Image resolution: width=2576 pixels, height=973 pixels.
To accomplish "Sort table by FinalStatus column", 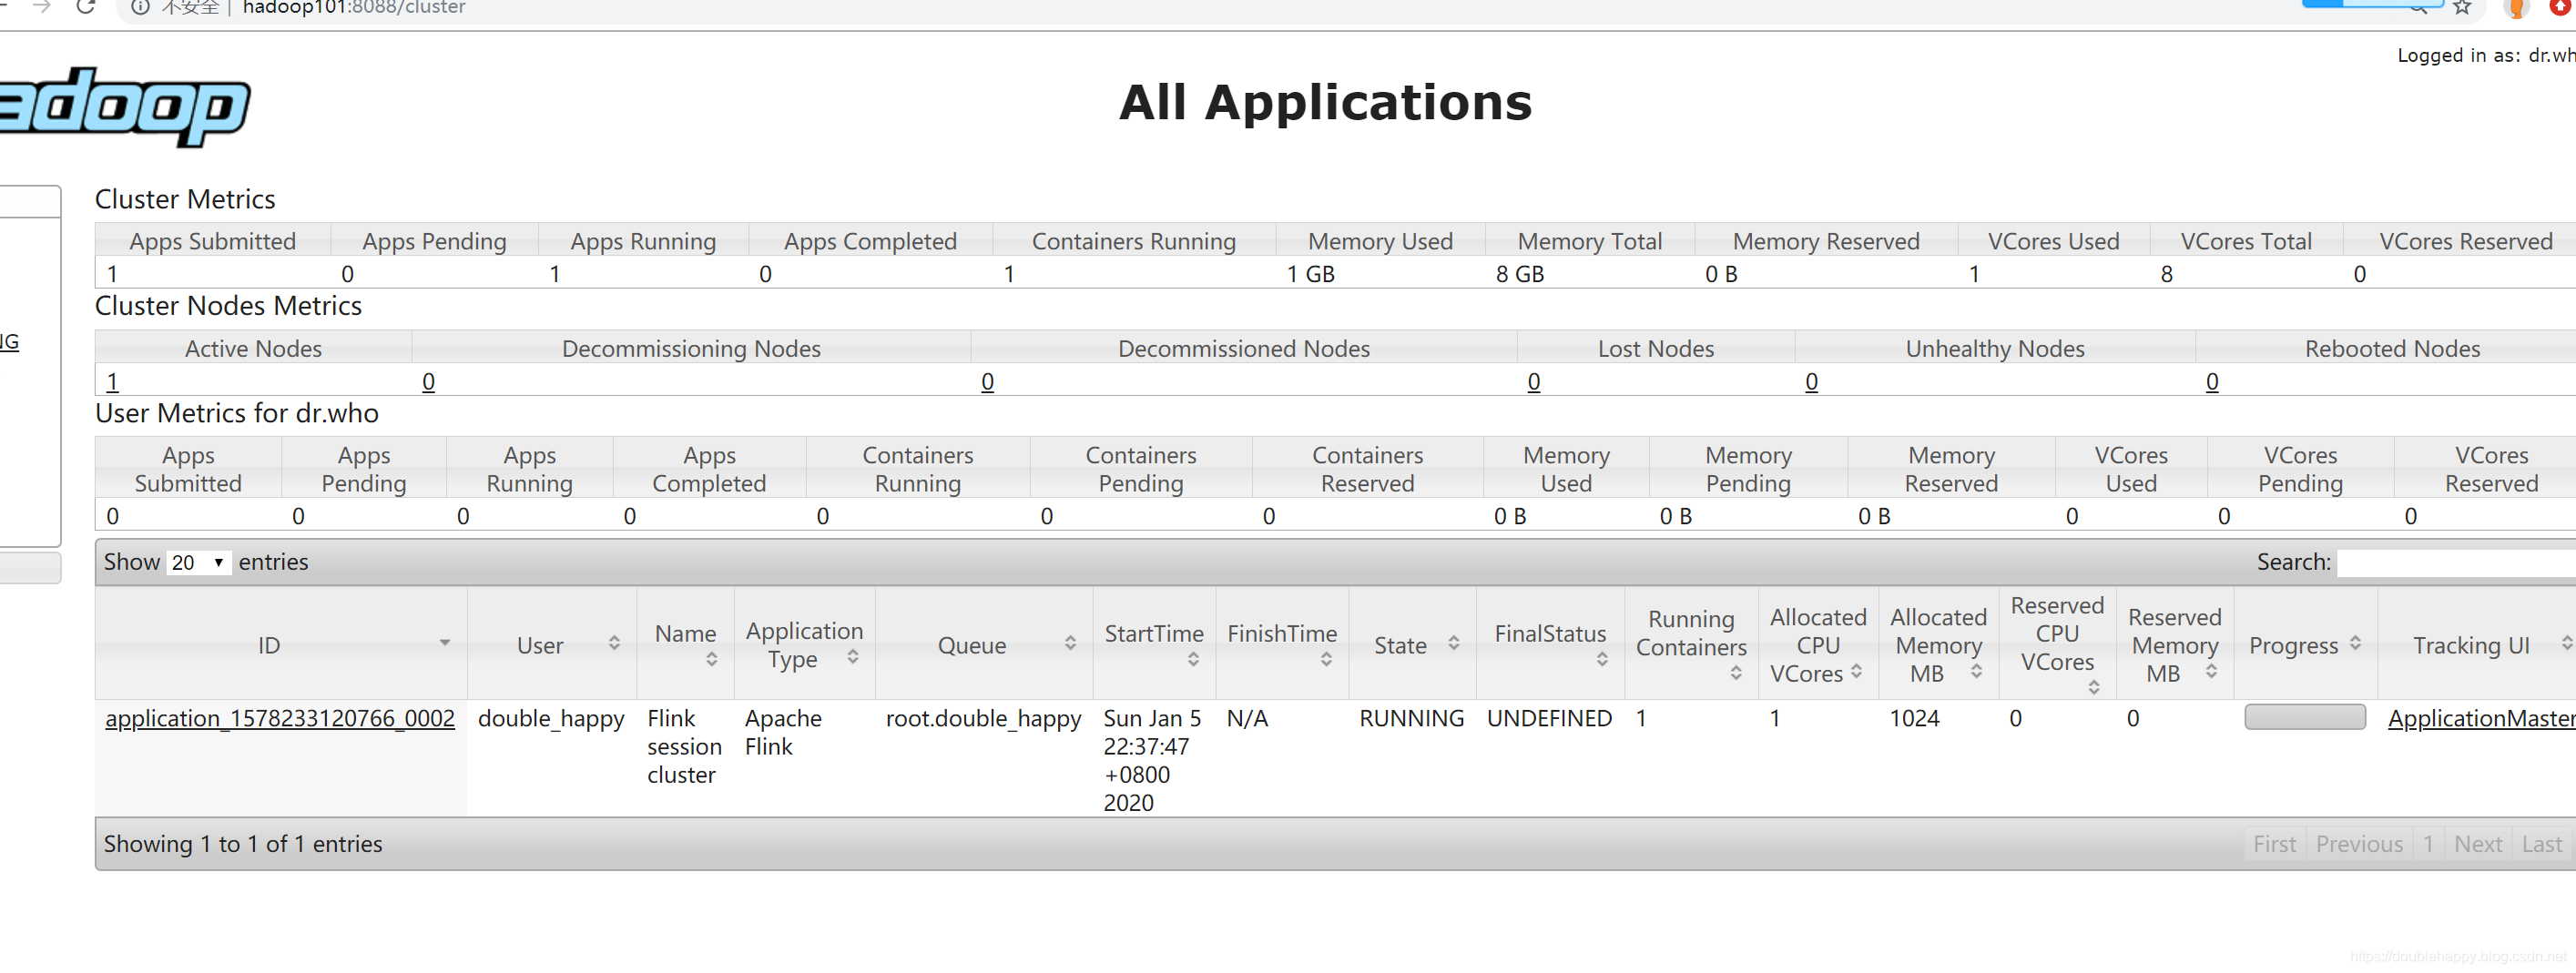I will tap(1602, 659).
